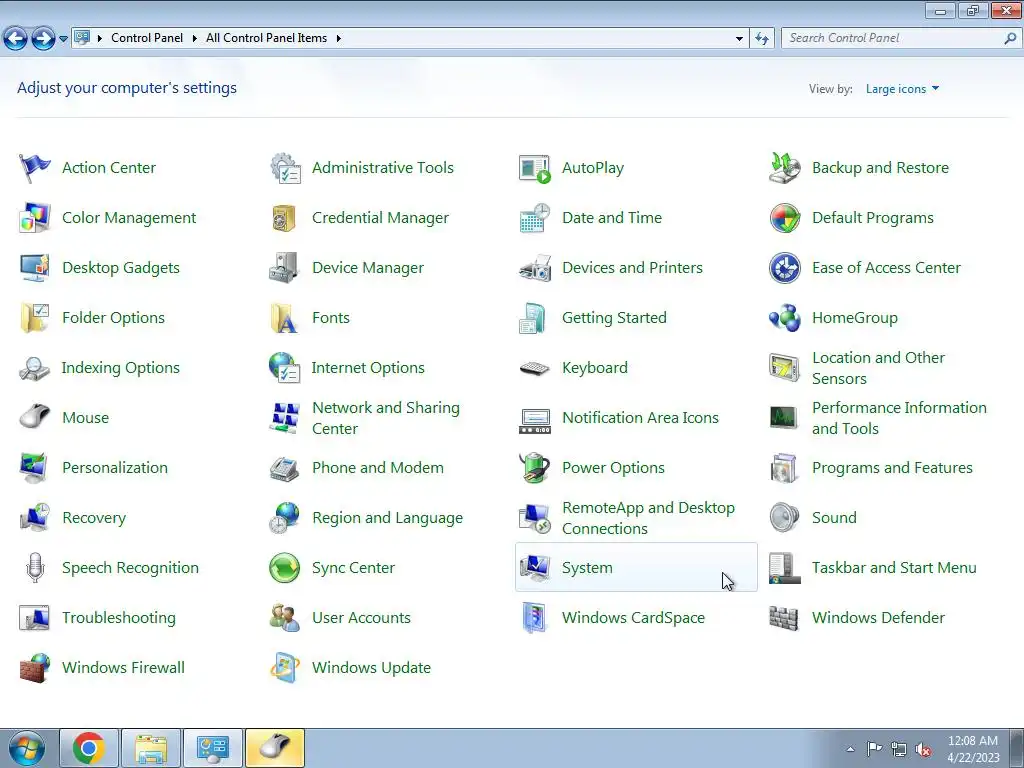Image resolution: width=1024 pixels, height=768 pixels.
Task: Open the Administrative Tools gear icon
Action: point(285,168)
